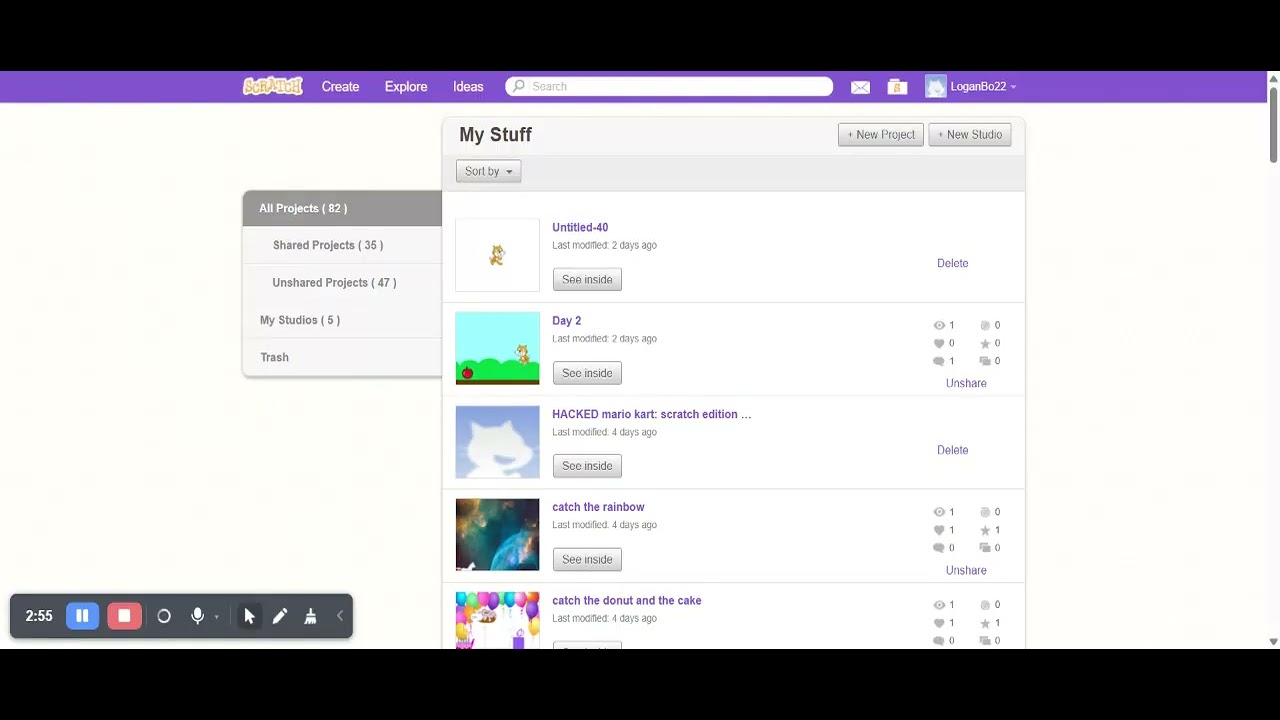
Task: Toggle the recorder microphone
Action: click(x=197, y=616)
